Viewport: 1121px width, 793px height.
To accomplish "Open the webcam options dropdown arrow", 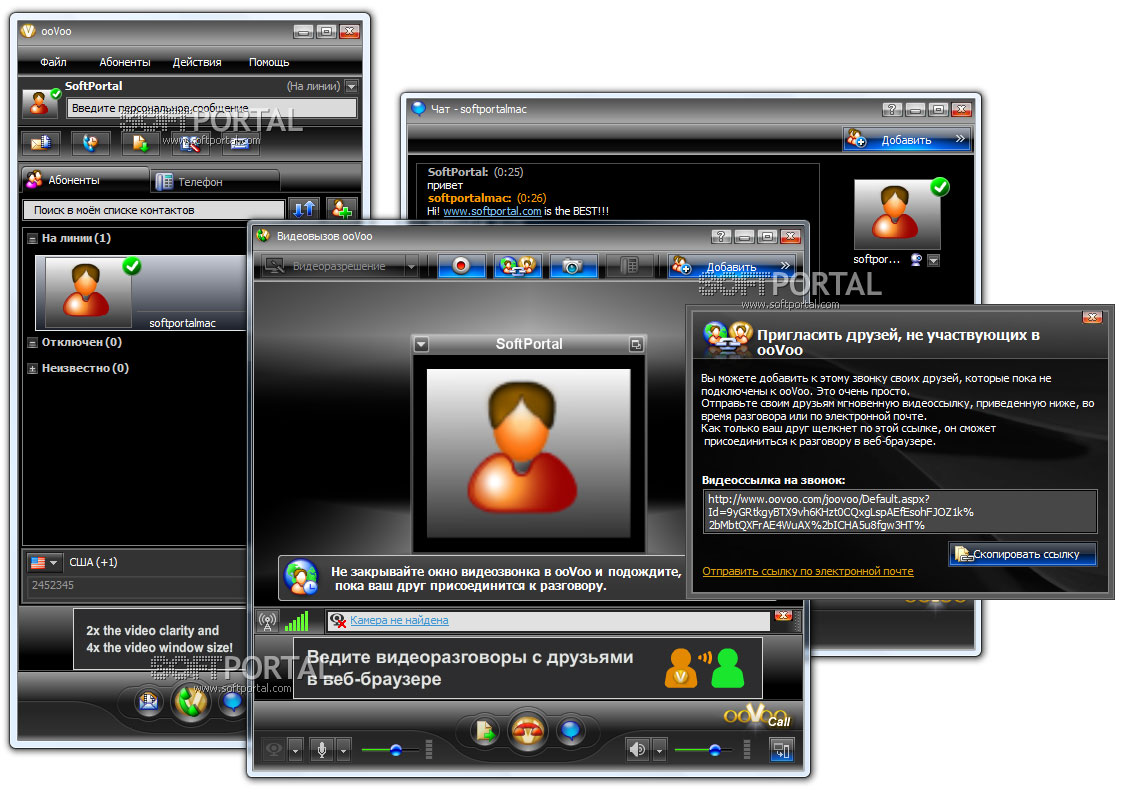I will coord(295,749).
